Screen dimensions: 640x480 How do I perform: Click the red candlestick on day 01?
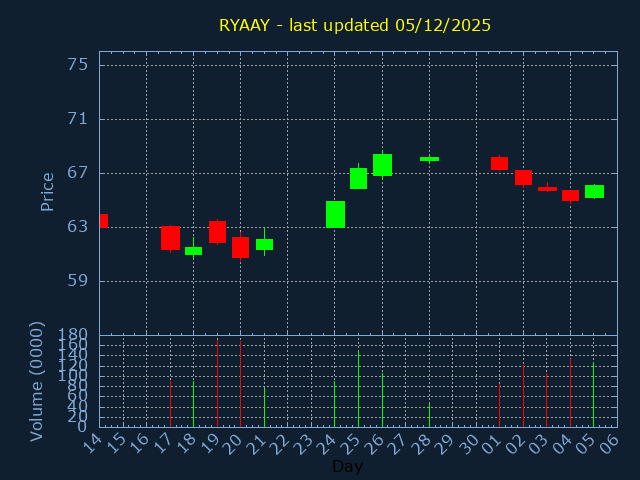click(x=499, y=163)
